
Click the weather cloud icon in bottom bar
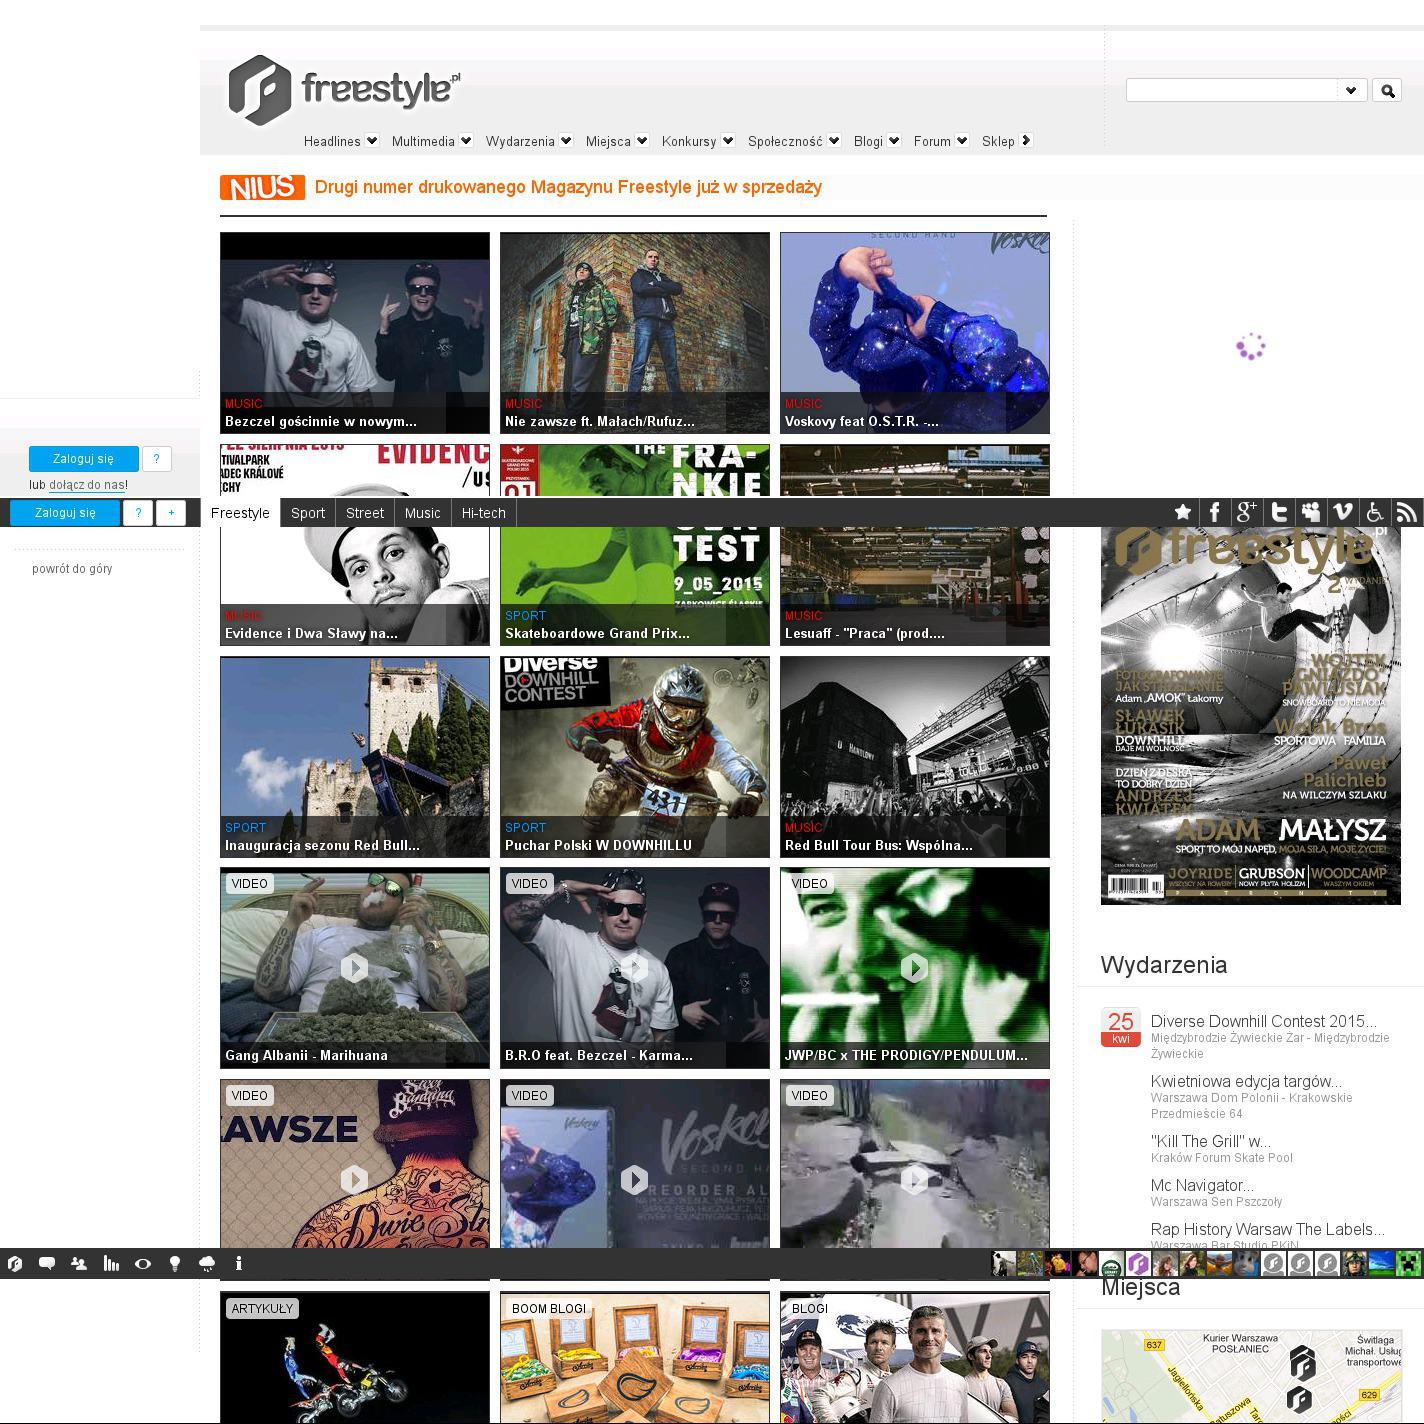click(207, 1263)
